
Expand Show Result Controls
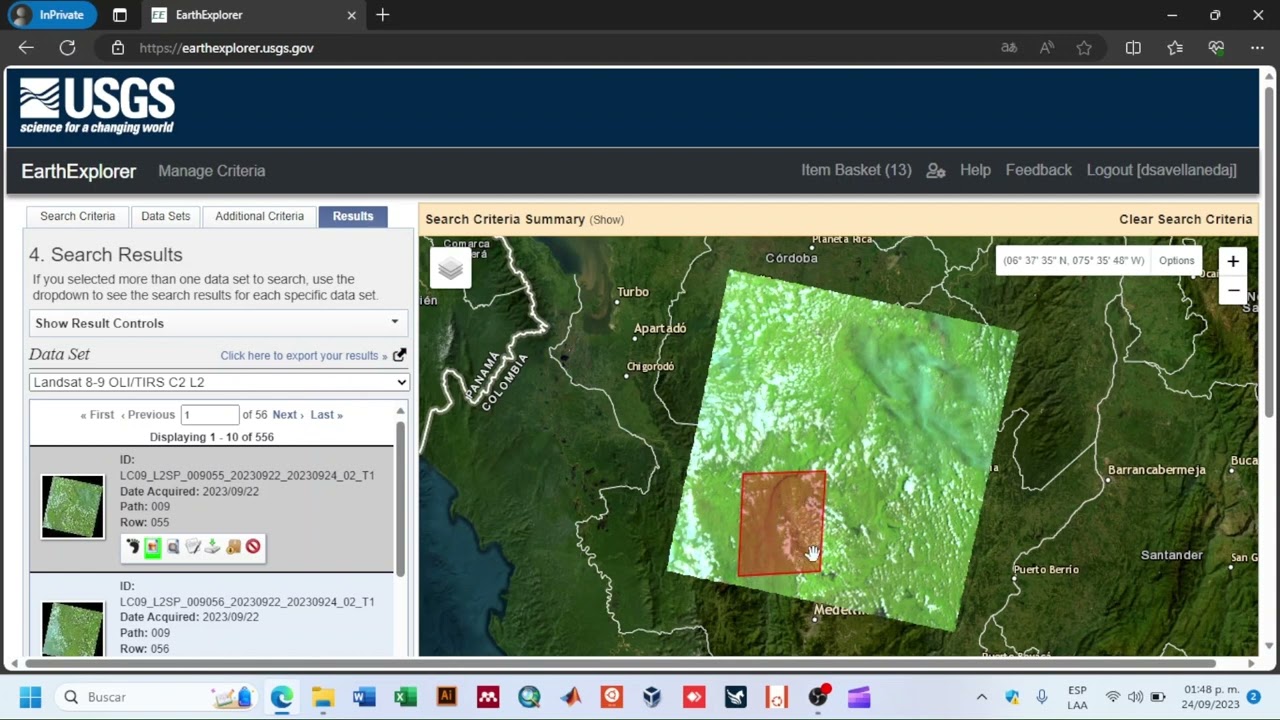click(x=219, y=323)
